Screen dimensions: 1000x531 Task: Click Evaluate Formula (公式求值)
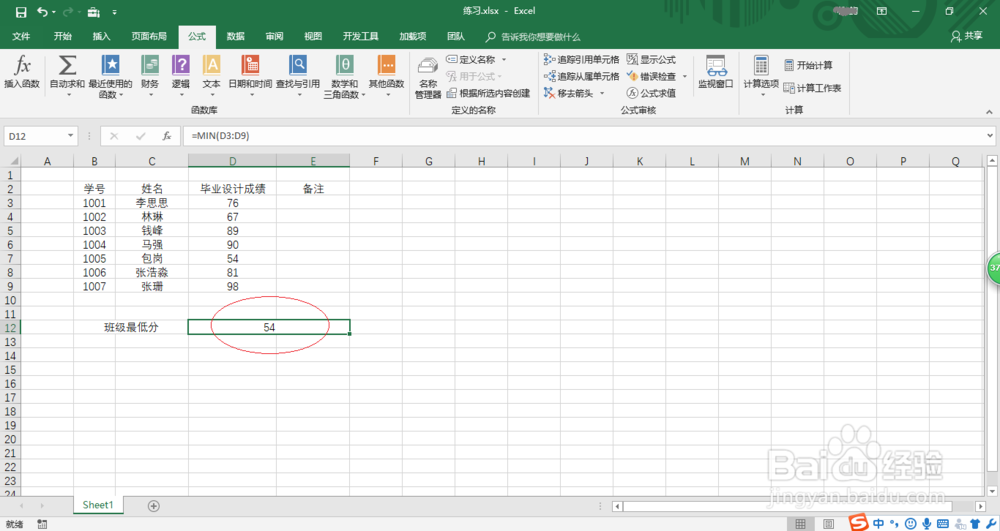pos(651,93)
